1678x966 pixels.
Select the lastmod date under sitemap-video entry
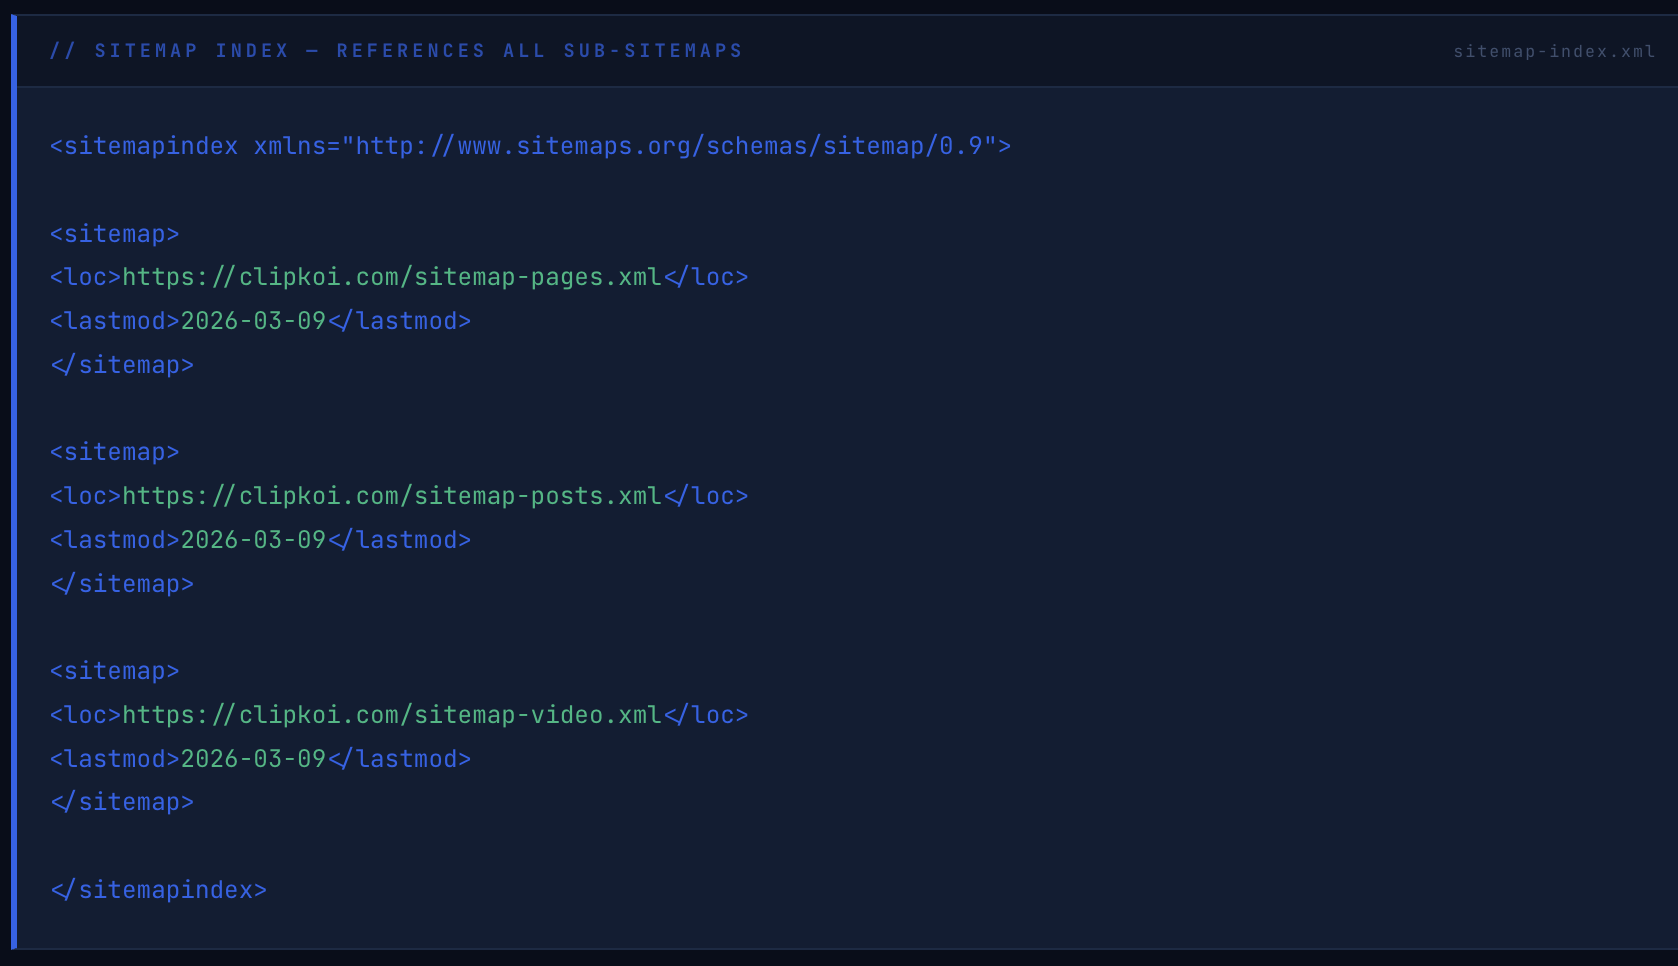[252, 758]
